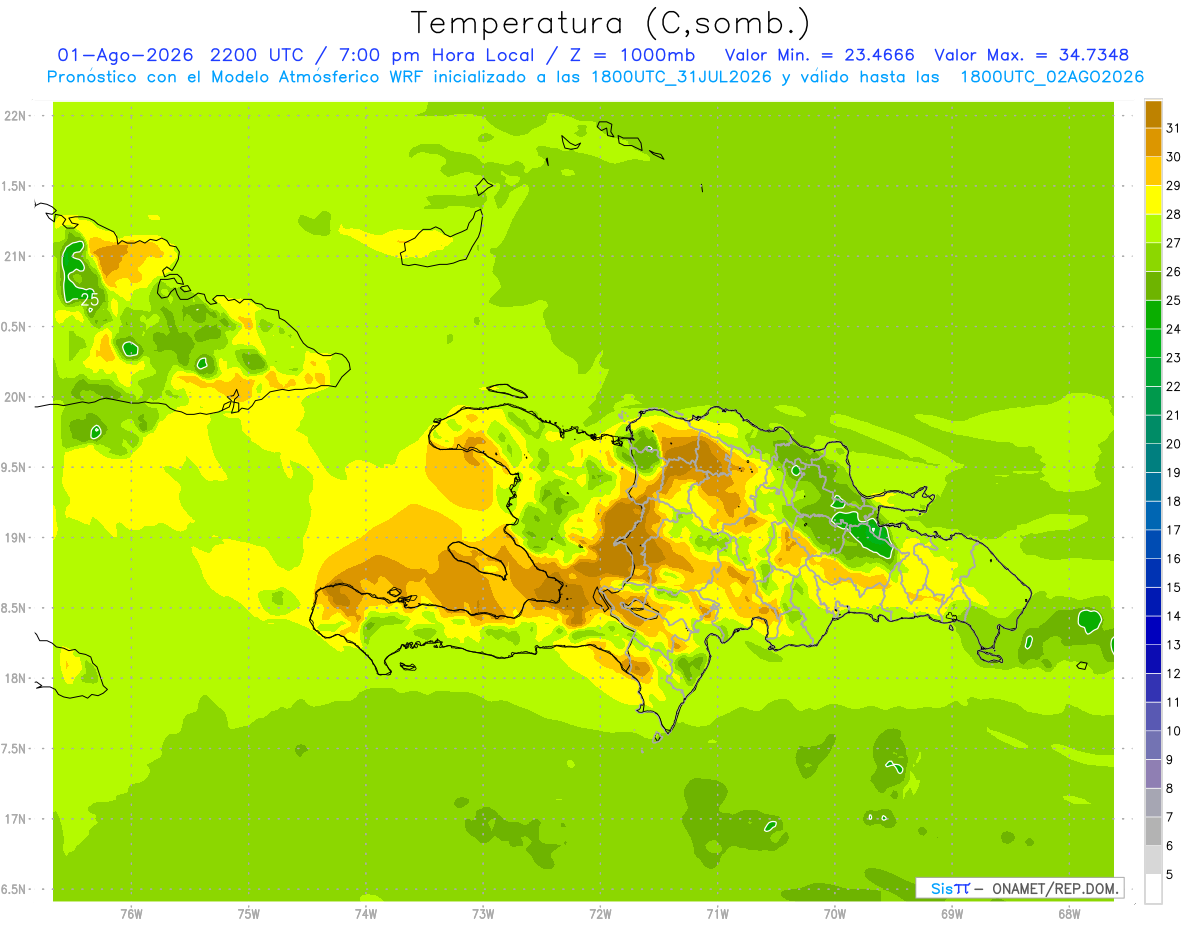This screenshot has height=927, width=1200.
Task: Click the "22N" latitude label
Action: (x=16, y=116)
